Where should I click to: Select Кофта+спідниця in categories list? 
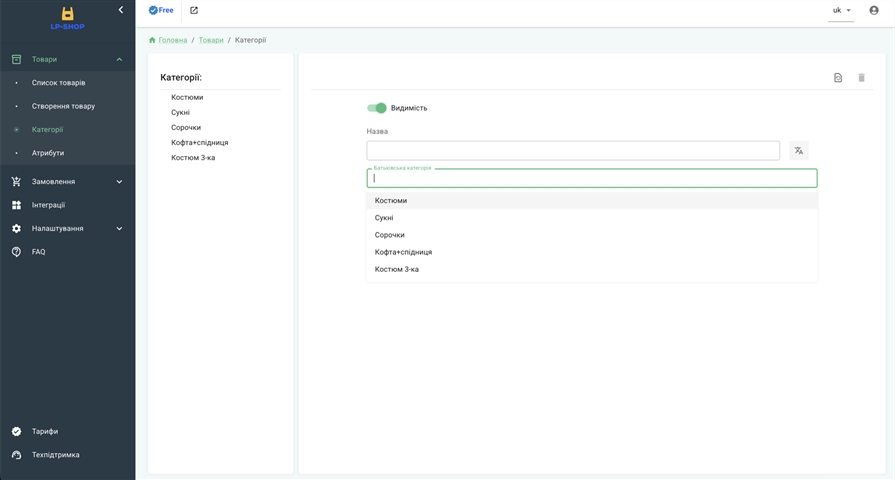coord(200,143)
